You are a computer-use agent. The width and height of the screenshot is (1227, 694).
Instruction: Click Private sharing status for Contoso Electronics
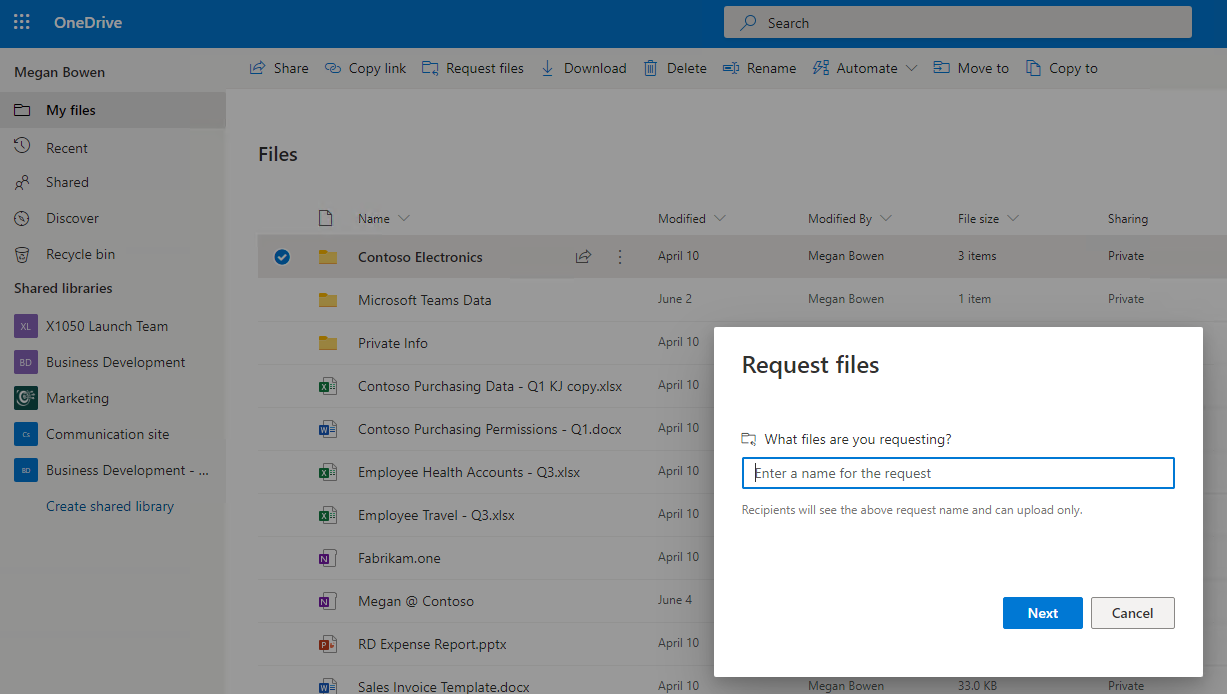click(x=1126, y=256)
